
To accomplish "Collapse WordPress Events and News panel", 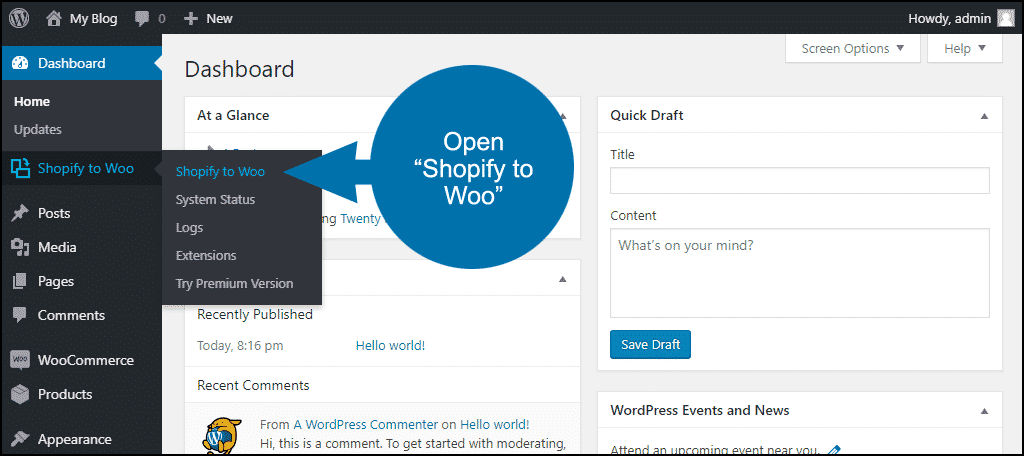I will (984, 411).
